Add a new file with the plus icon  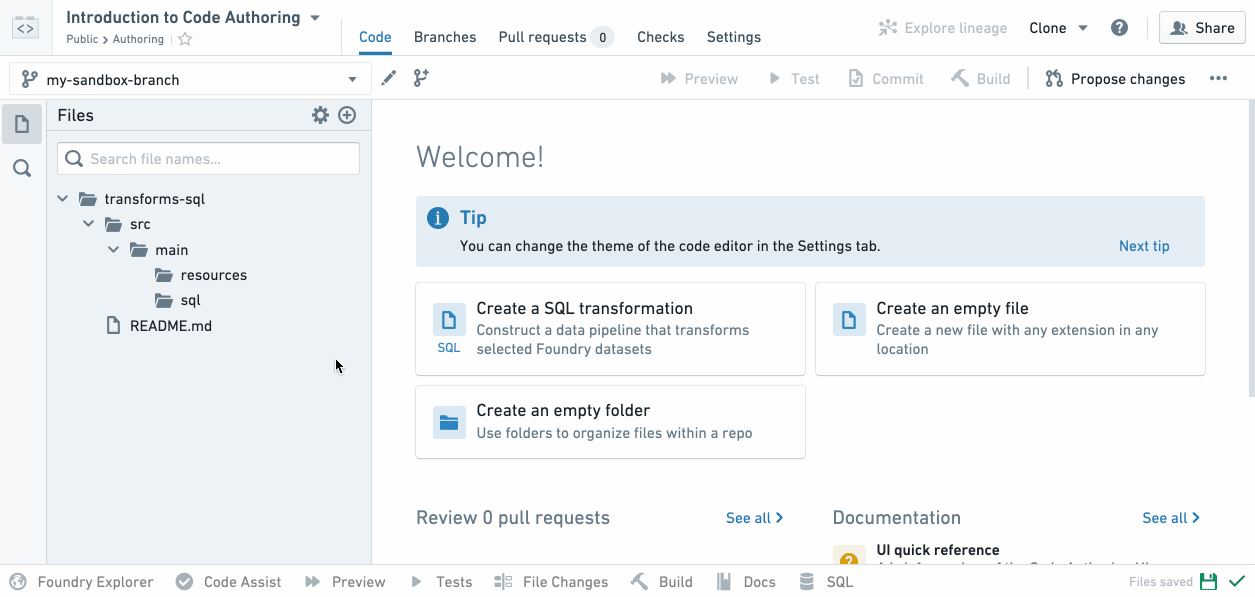tap(347, 115)
